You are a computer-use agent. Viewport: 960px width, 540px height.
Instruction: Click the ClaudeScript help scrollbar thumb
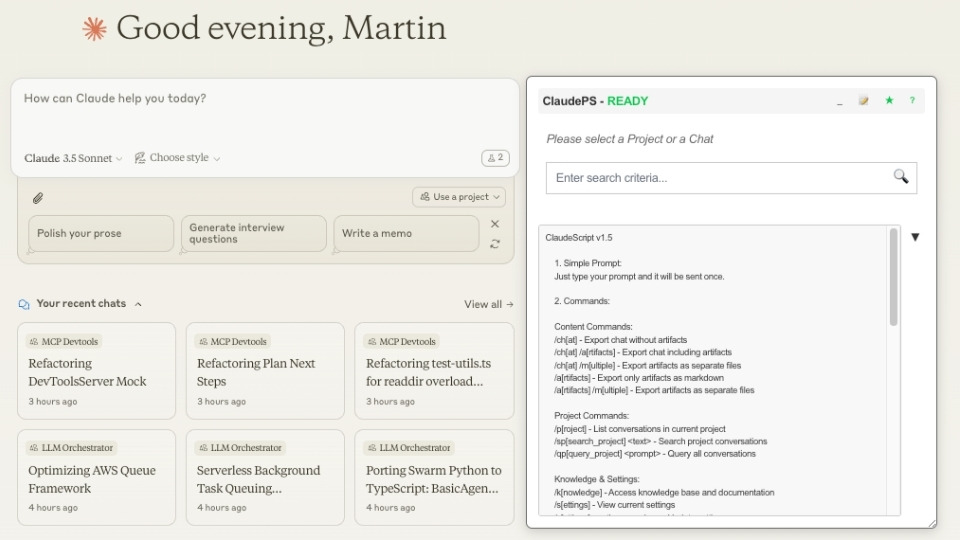pos(894,277)
